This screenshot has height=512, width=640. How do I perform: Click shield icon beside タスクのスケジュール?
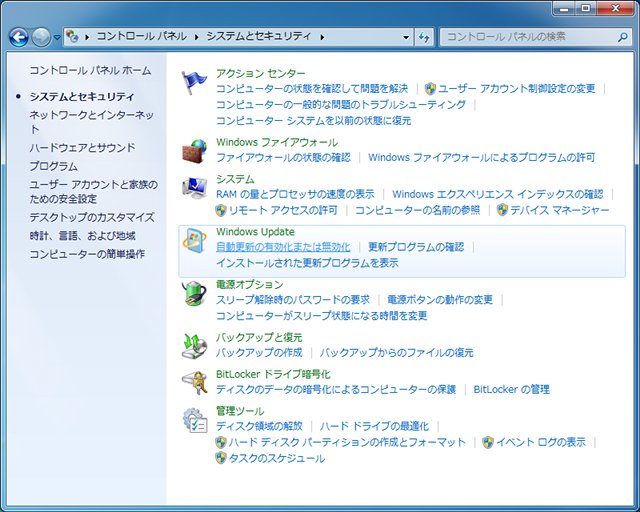pyautogui.click(x=221, y=458)
